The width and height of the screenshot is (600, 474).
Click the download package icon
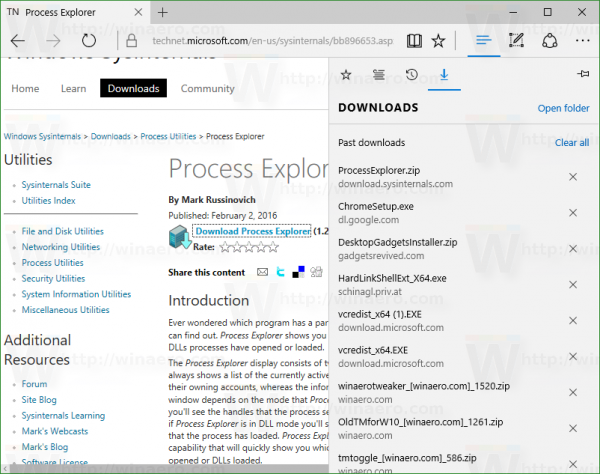point(180,237)
